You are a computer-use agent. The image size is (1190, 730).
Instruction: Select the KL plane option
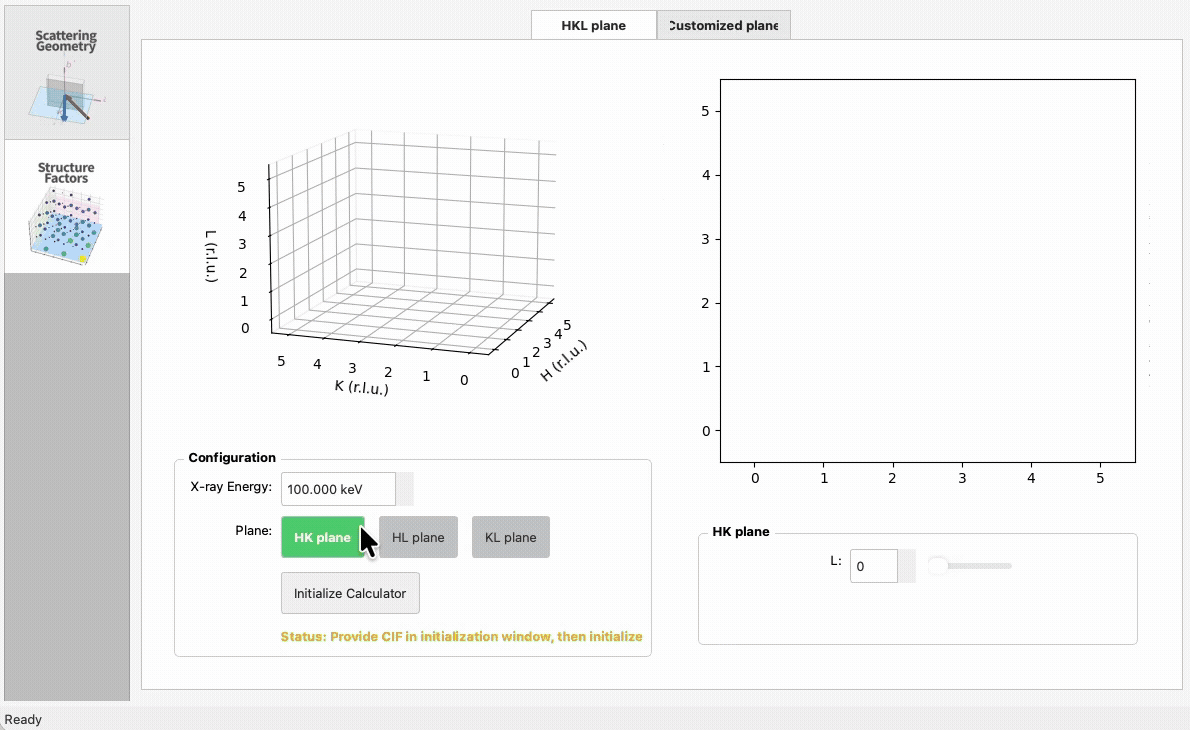tap(510, 537)
